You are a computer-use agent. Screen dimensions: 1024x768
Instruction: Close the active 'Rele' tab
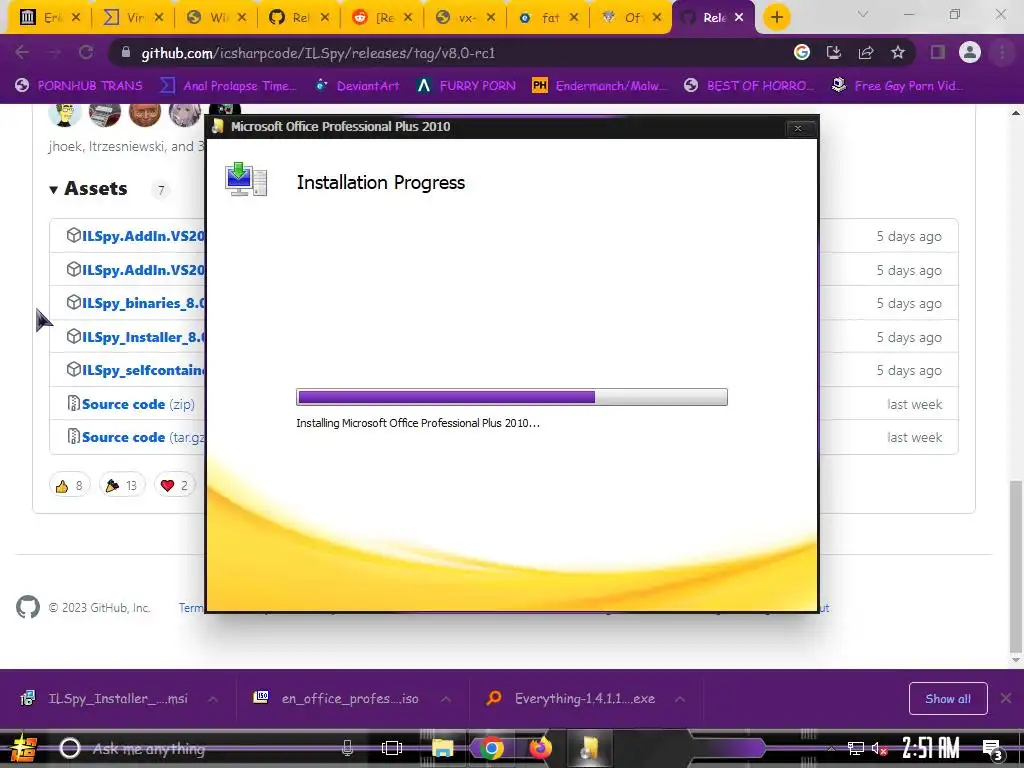coord(739,18)
